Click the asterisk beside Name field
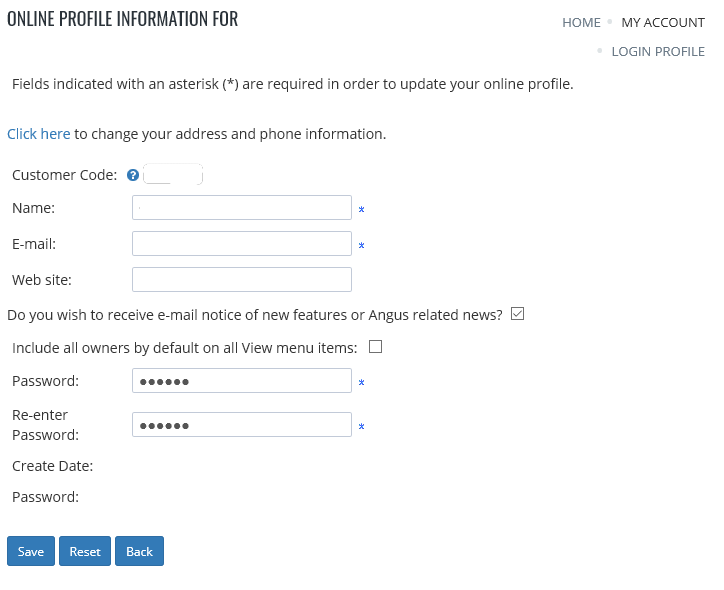The image size is (724, 590). (362, 210)
